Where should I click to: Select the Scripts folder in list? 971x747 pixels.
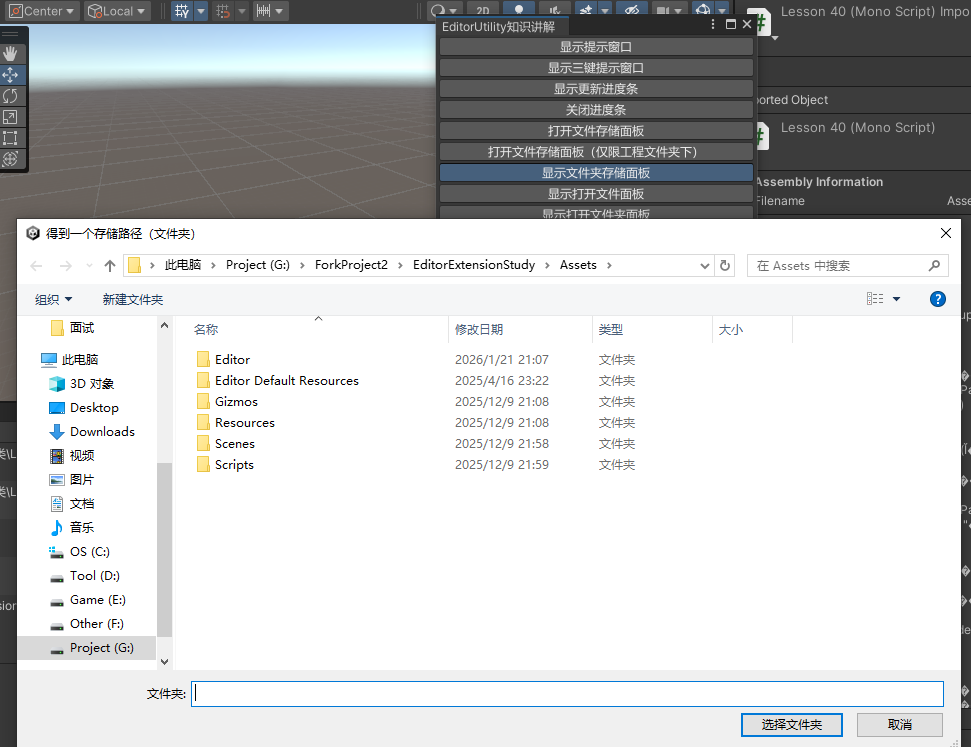[234, 465]
